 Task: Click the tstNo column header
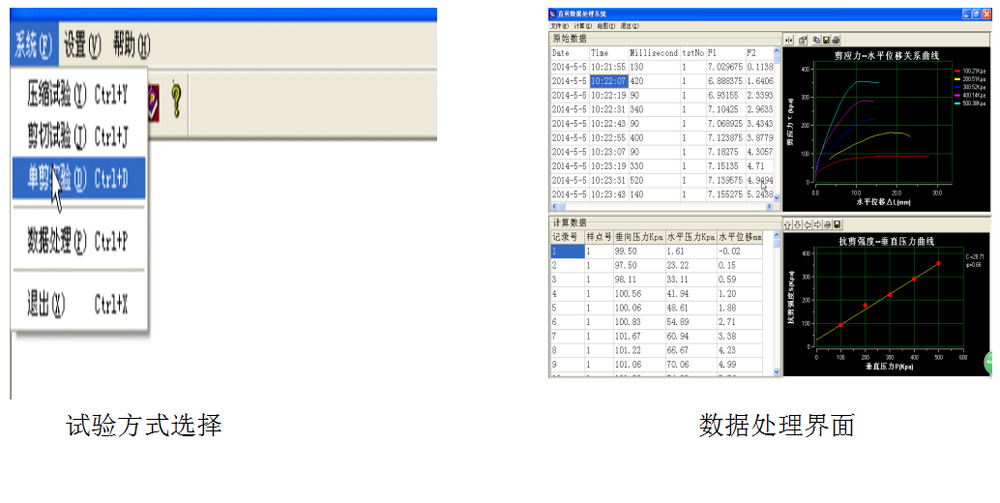click(x=694, y=53)
